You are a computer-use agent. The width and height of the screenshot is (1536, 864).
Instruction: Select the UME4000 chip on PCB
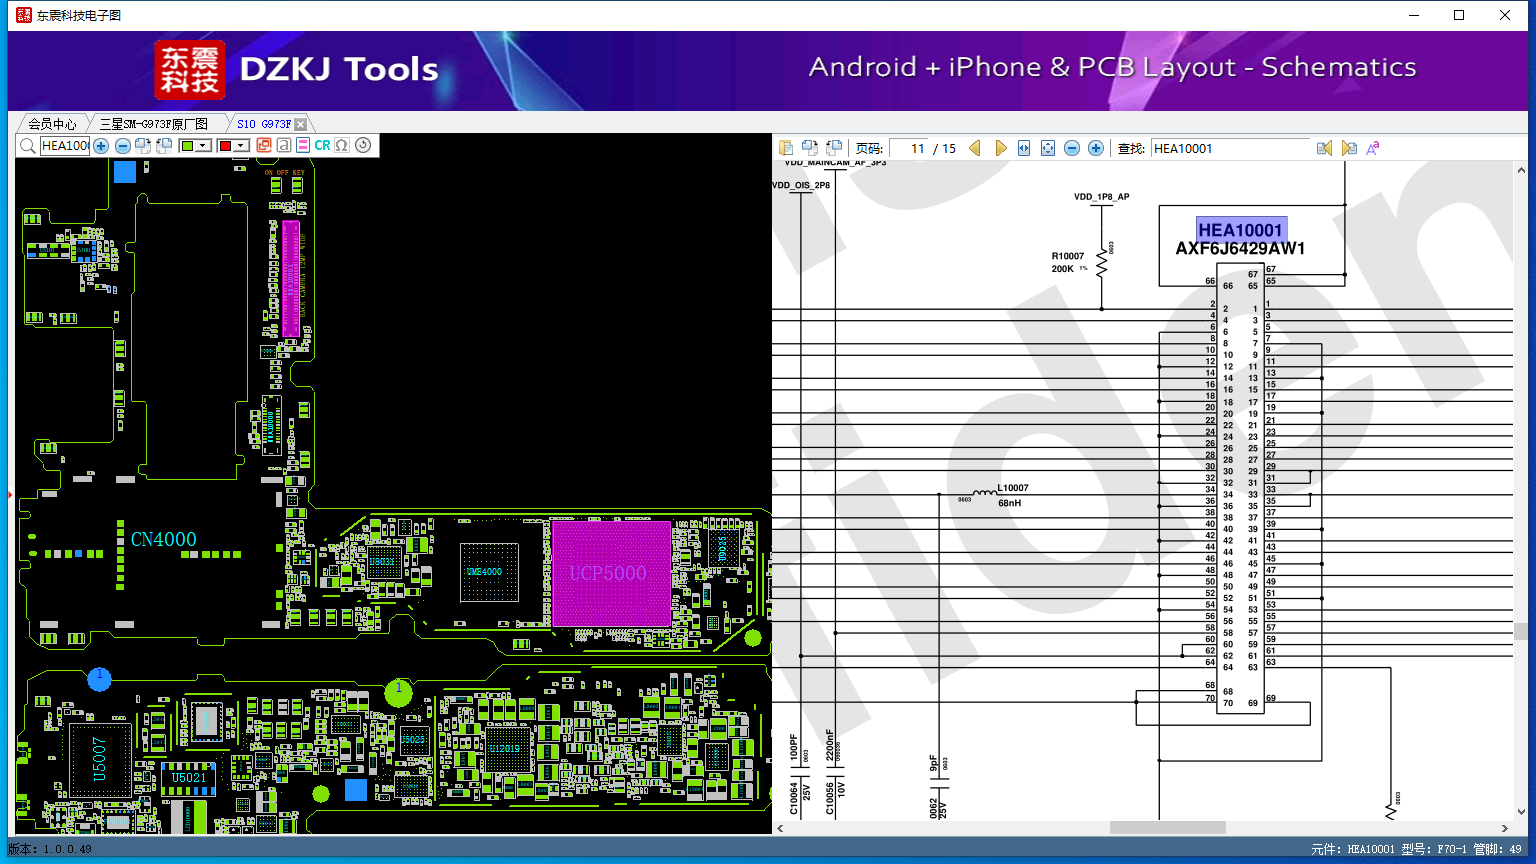(x=488, y=572)
